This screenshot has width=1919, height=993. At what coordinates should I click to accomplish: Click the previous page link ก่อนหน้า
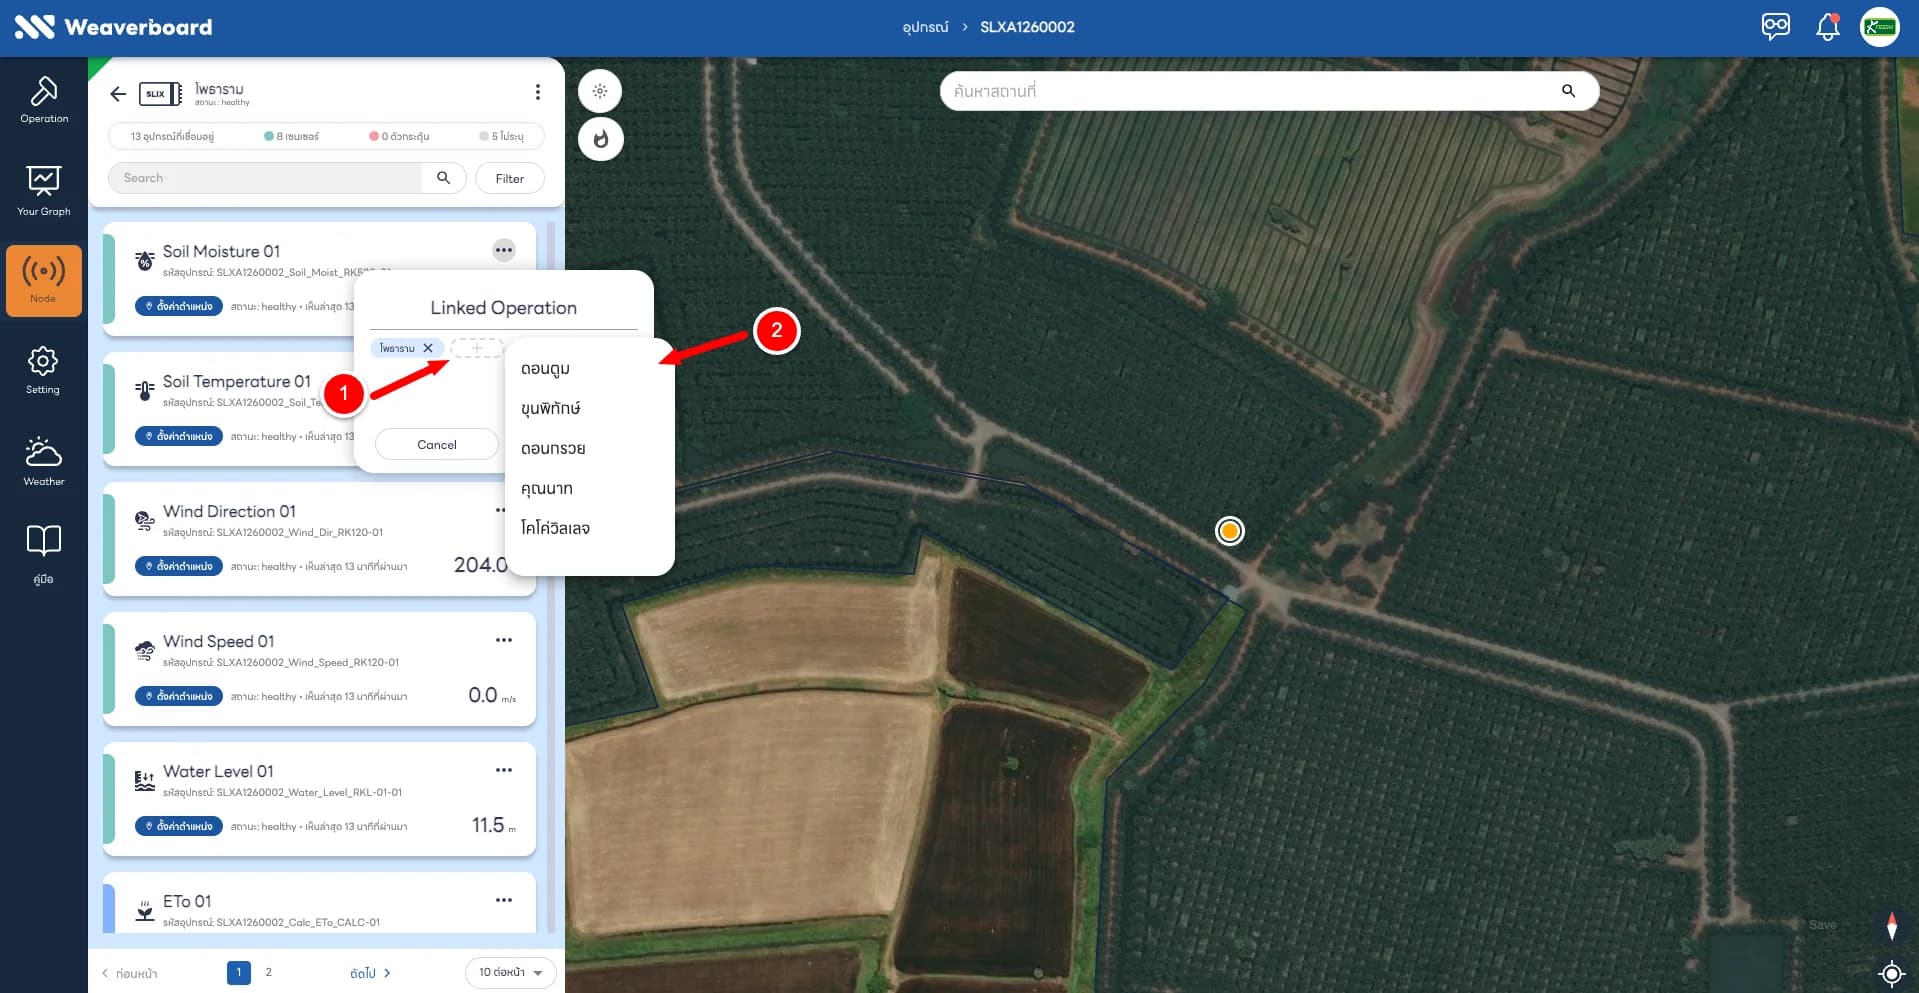pos(130,973)
